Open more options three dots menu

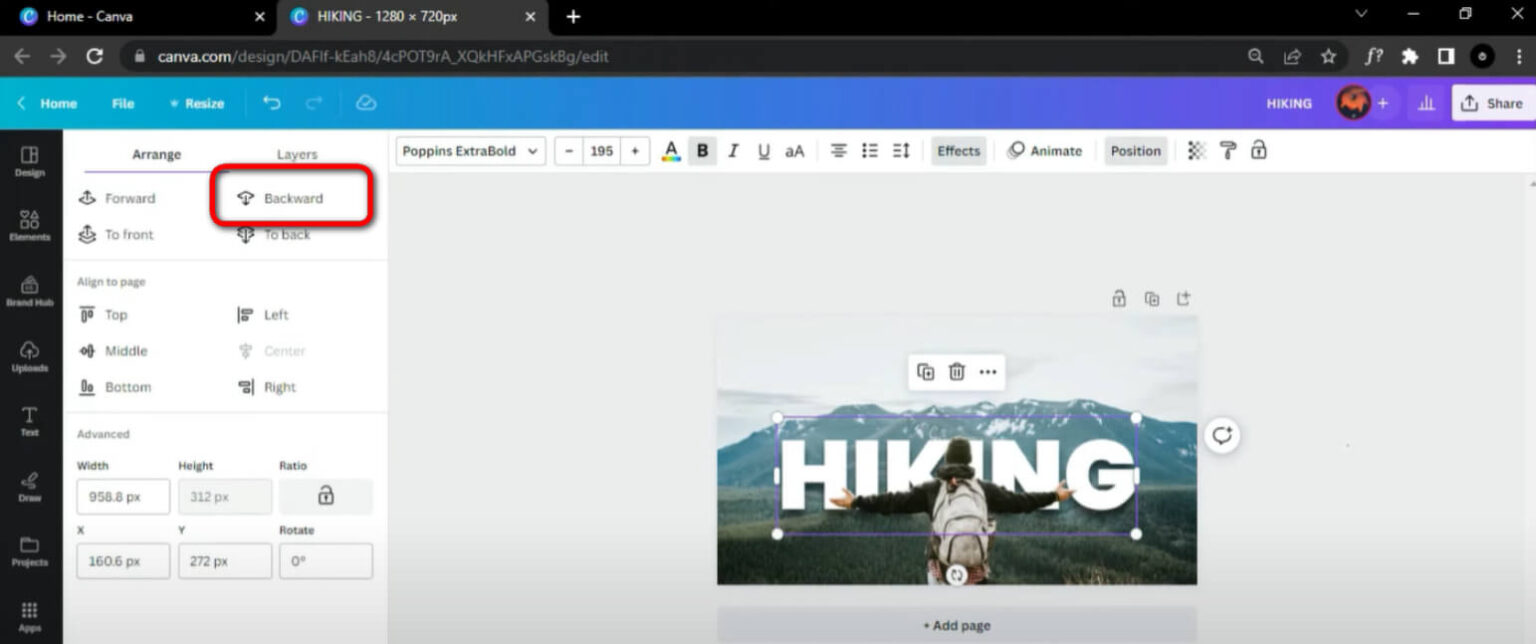point(988,372)
